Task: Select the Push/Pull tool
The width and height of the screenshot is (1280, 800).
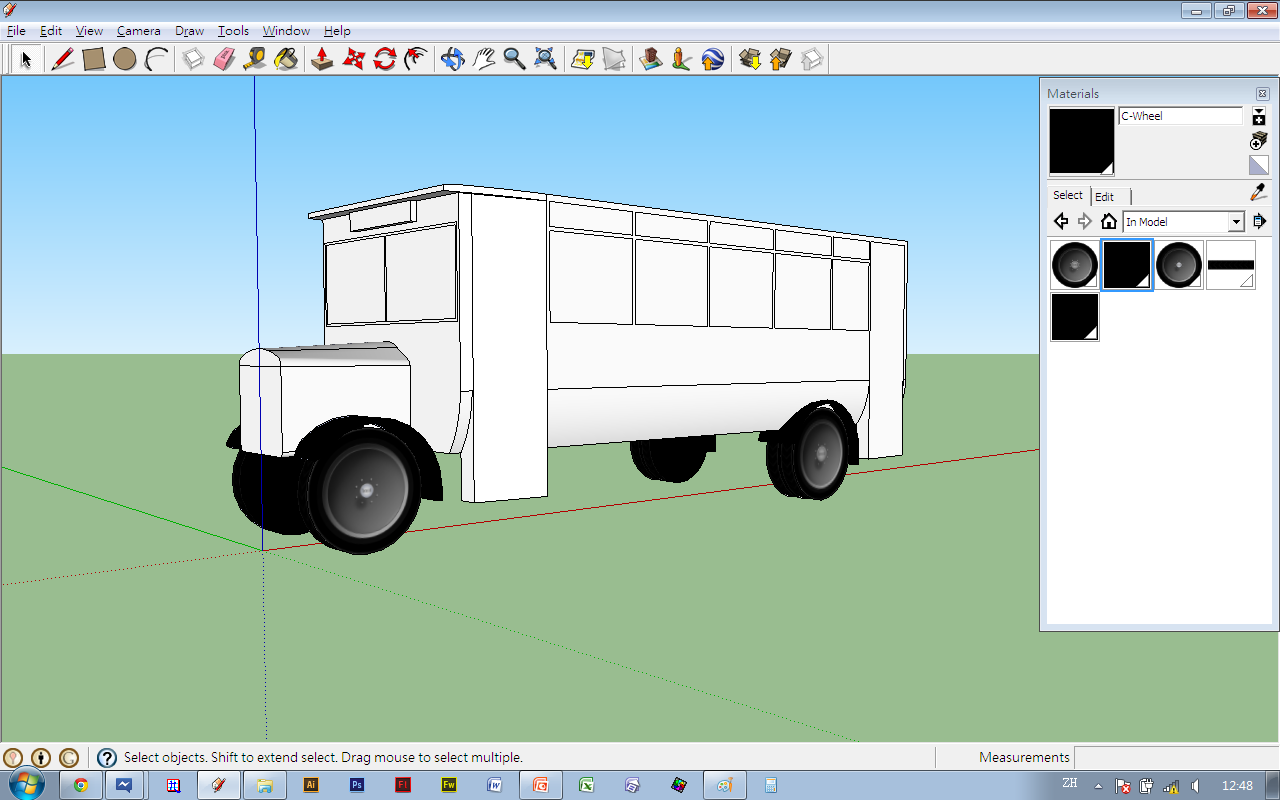Action: 322,59
